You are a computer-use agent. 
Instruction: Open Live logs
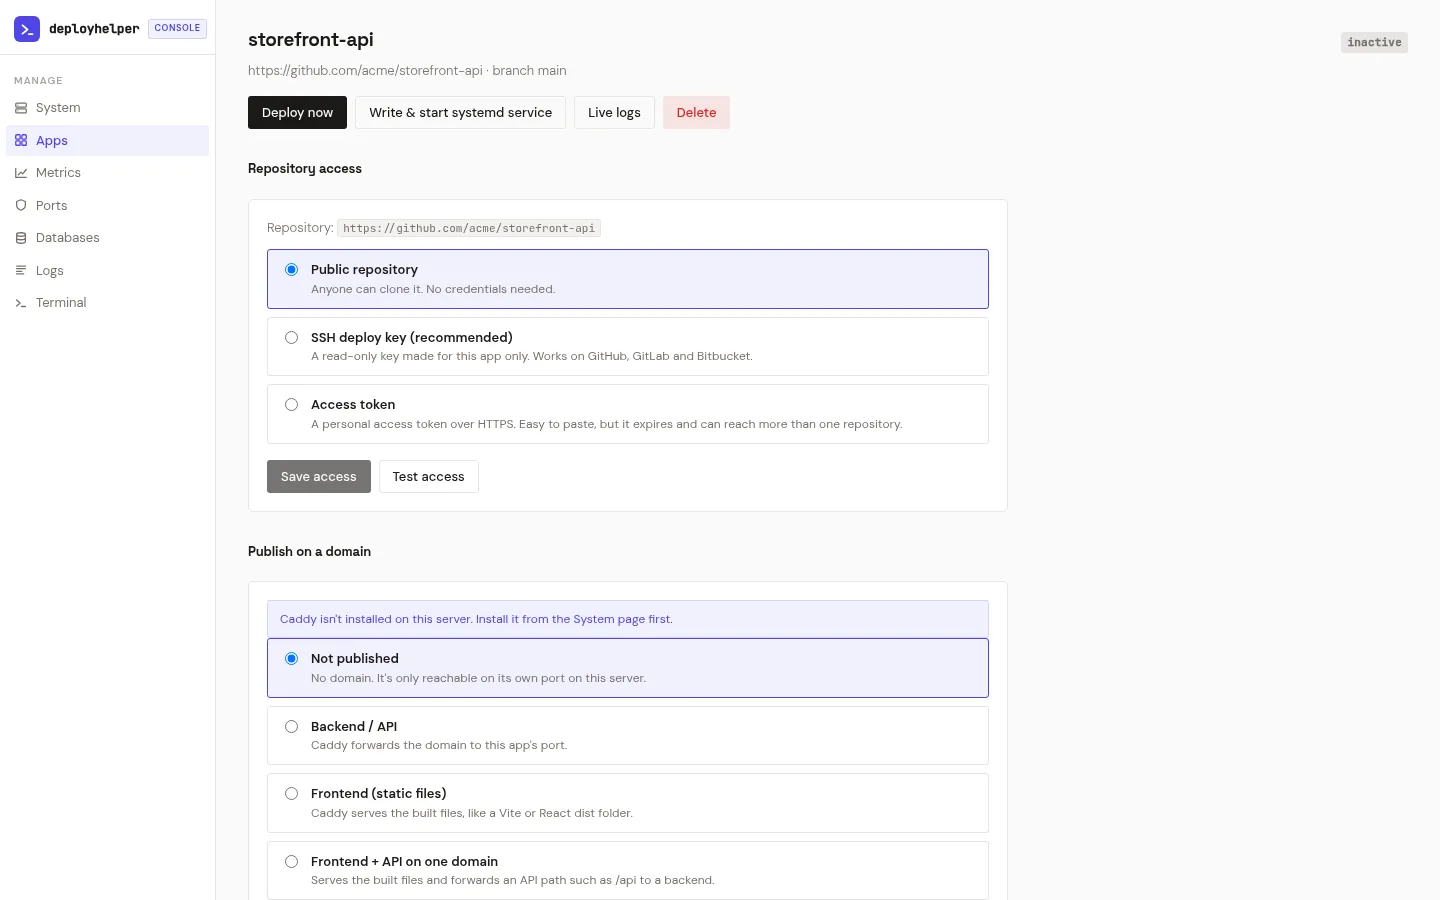point(614,113)
